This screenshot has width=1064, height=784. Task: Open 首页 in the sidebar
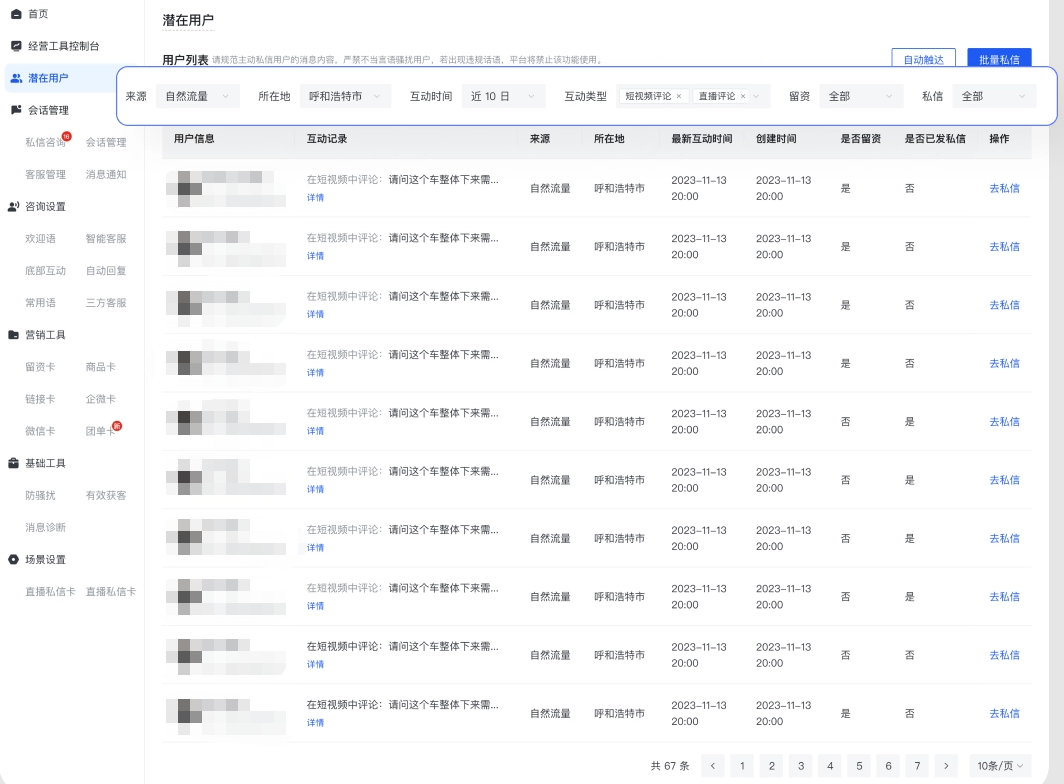pyautogui.click(x=38, y=14)
